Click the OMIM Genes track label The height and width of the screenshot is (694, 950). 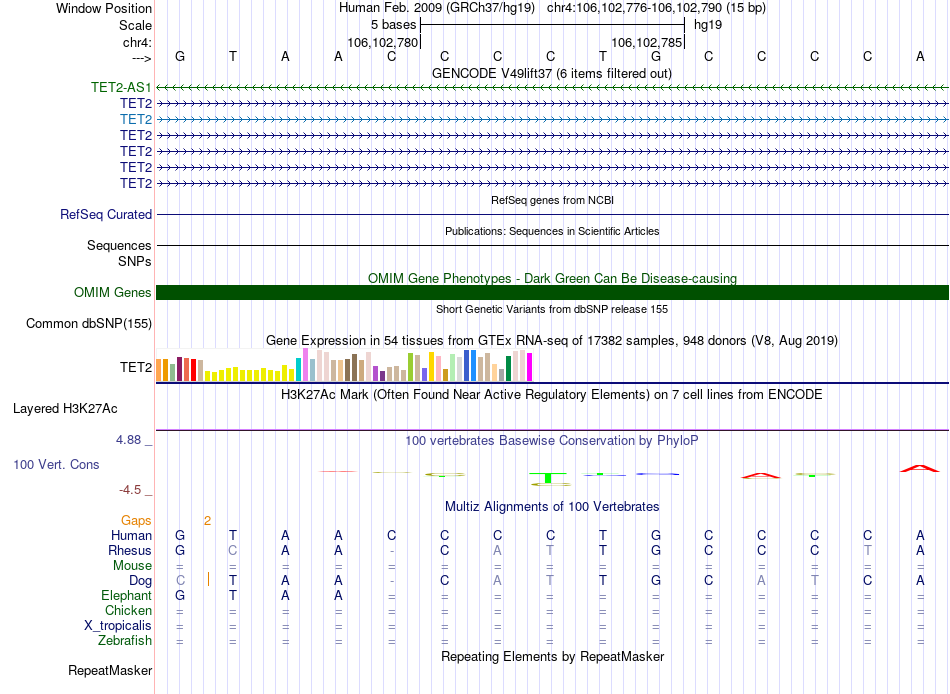[113, 292]
